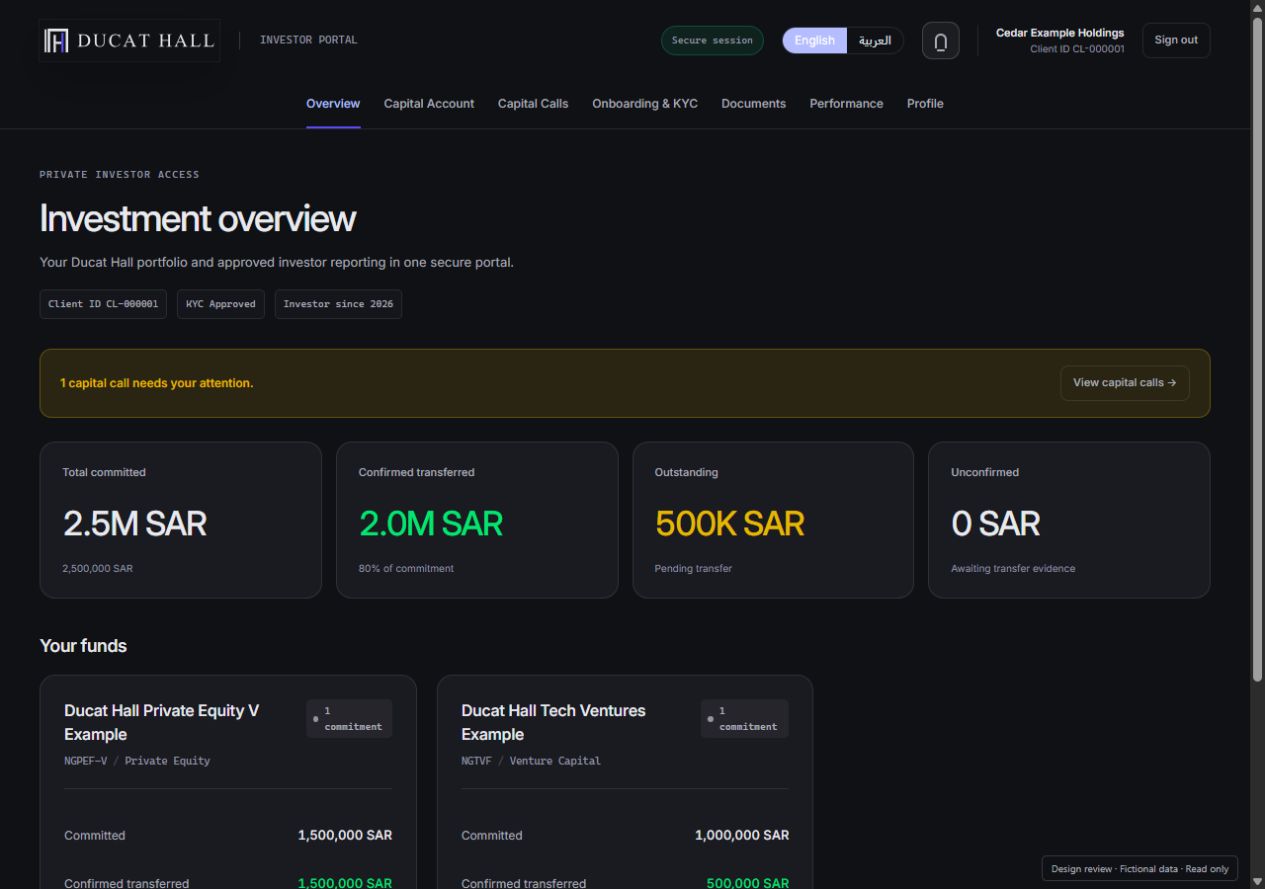Click the Secure session badge
1265x889 pixels.
pos(712,41)
